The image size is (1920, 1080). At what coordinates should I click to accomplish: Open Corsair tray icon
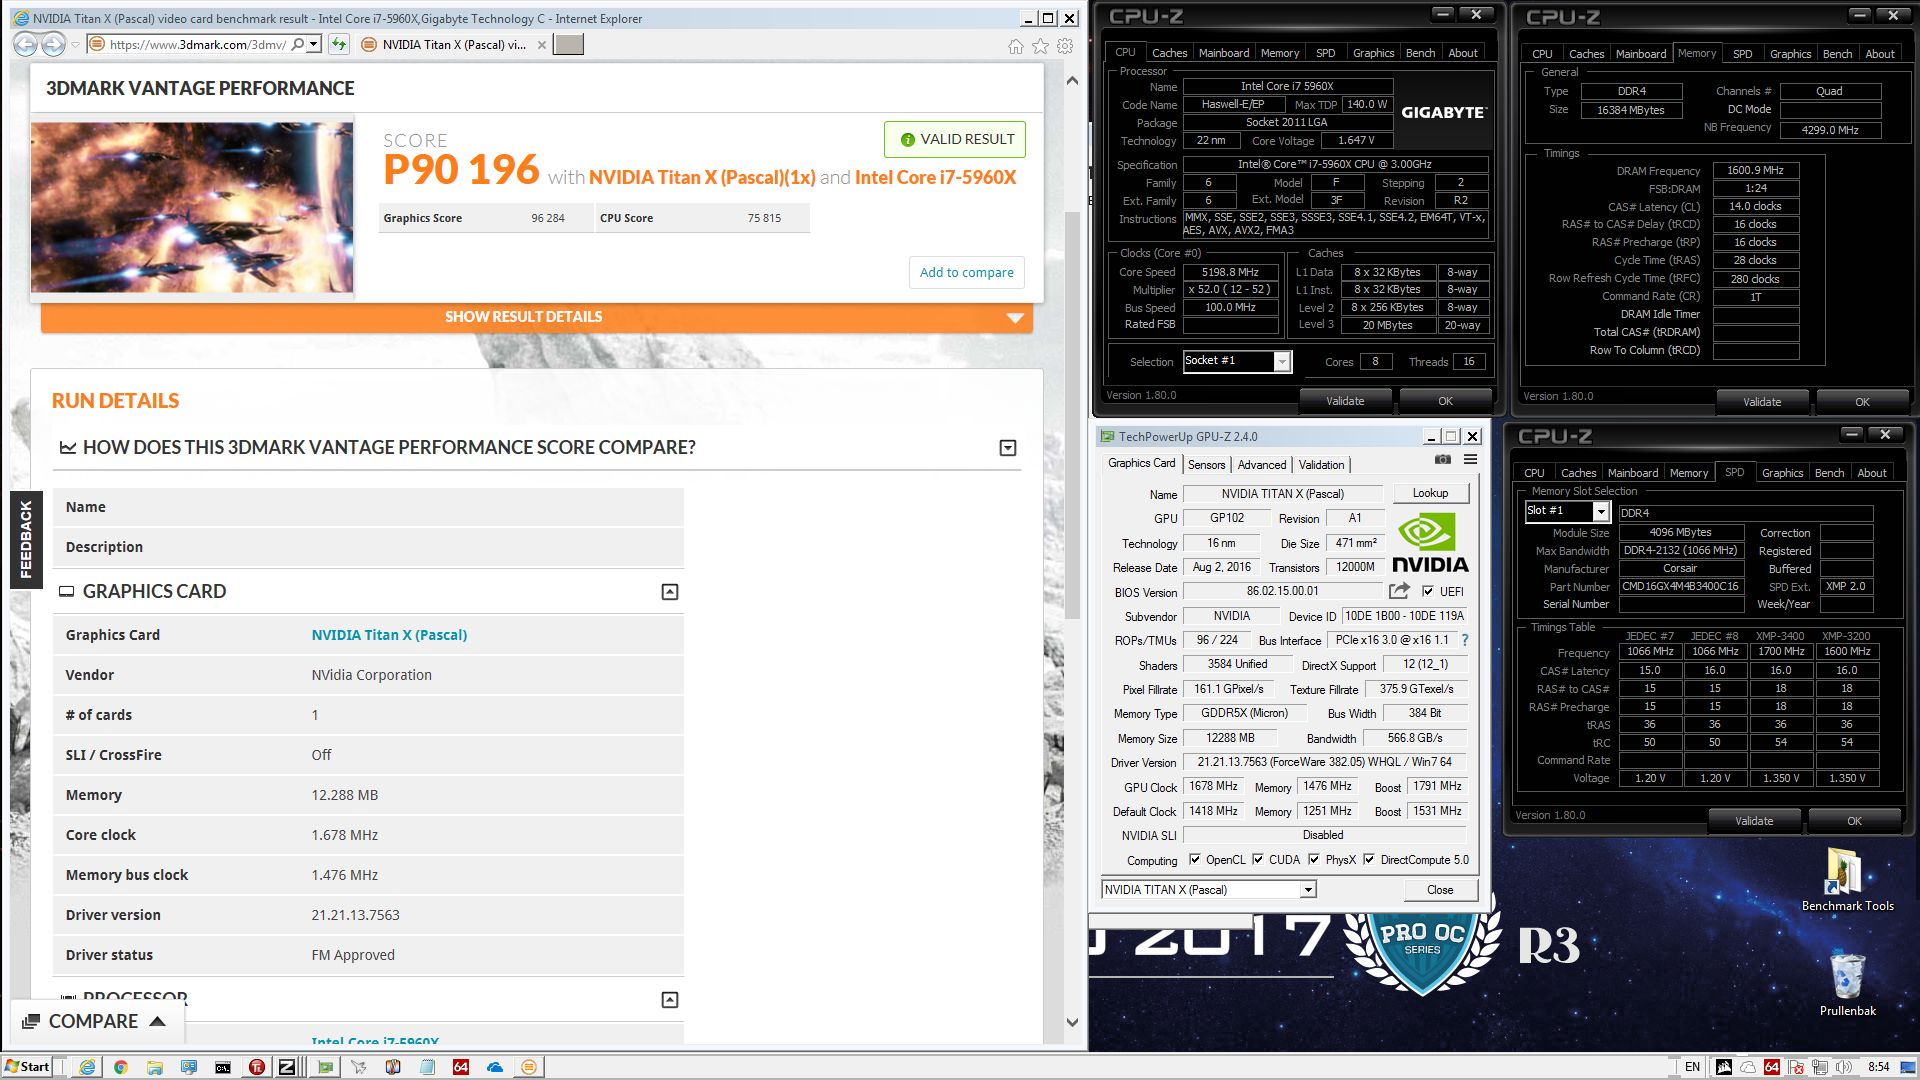[x=1724, y=1067]
